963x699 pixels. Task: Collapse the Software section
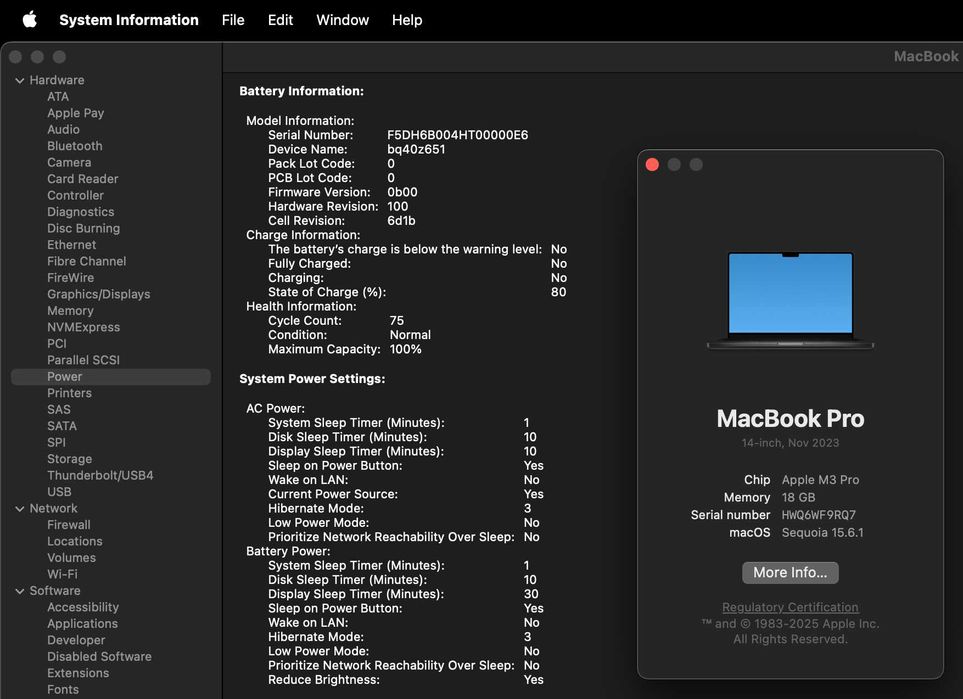(20, 591)
